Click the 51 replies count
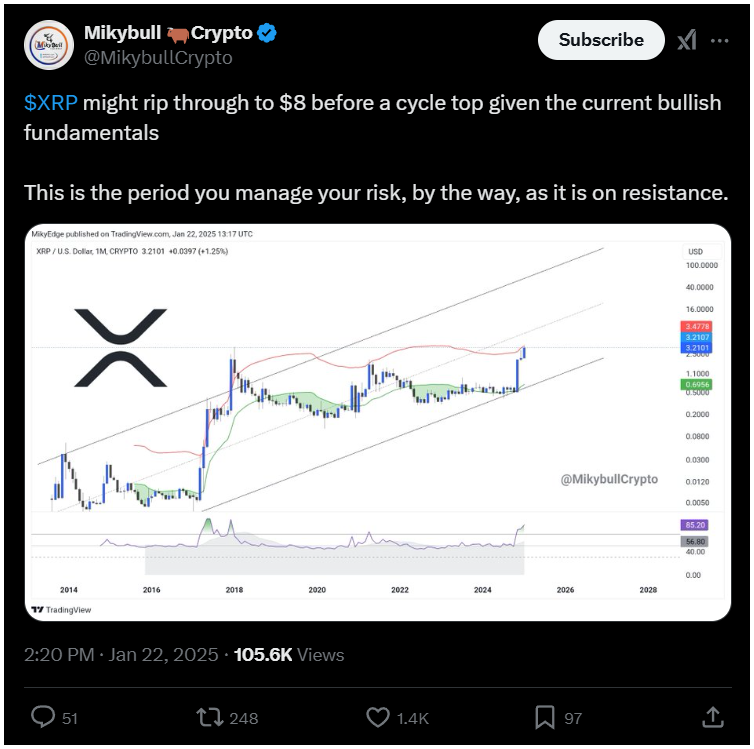The width and height of the screenshot is (754, 749). tap(70, 718)
